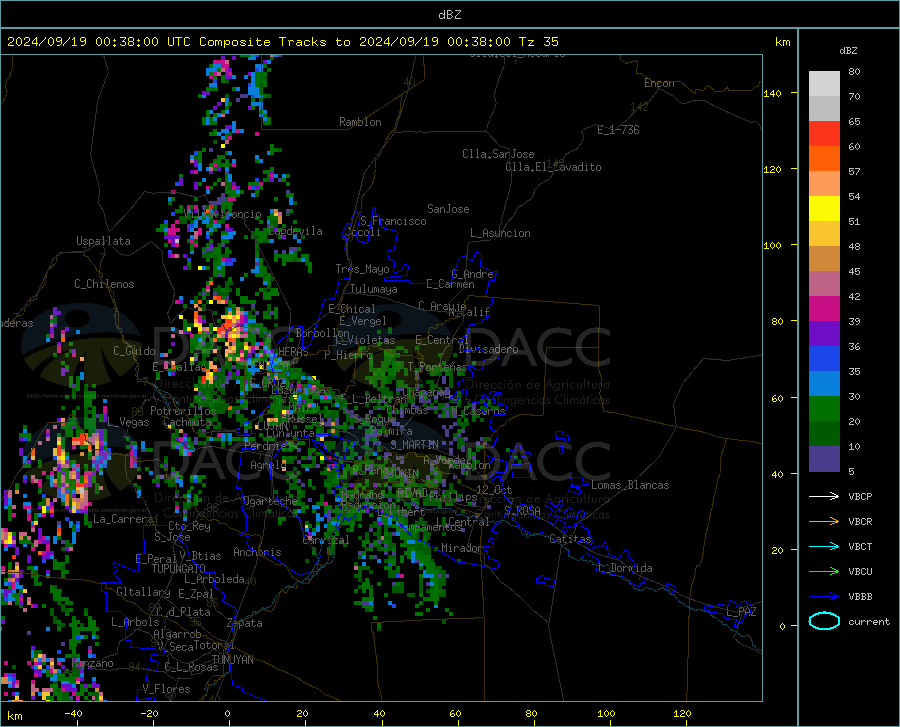Image resolution: width=900 pixels, height=727 pixels.
Task: Pick the blue 35 dBZ swatch
Action: pos(824,359)
